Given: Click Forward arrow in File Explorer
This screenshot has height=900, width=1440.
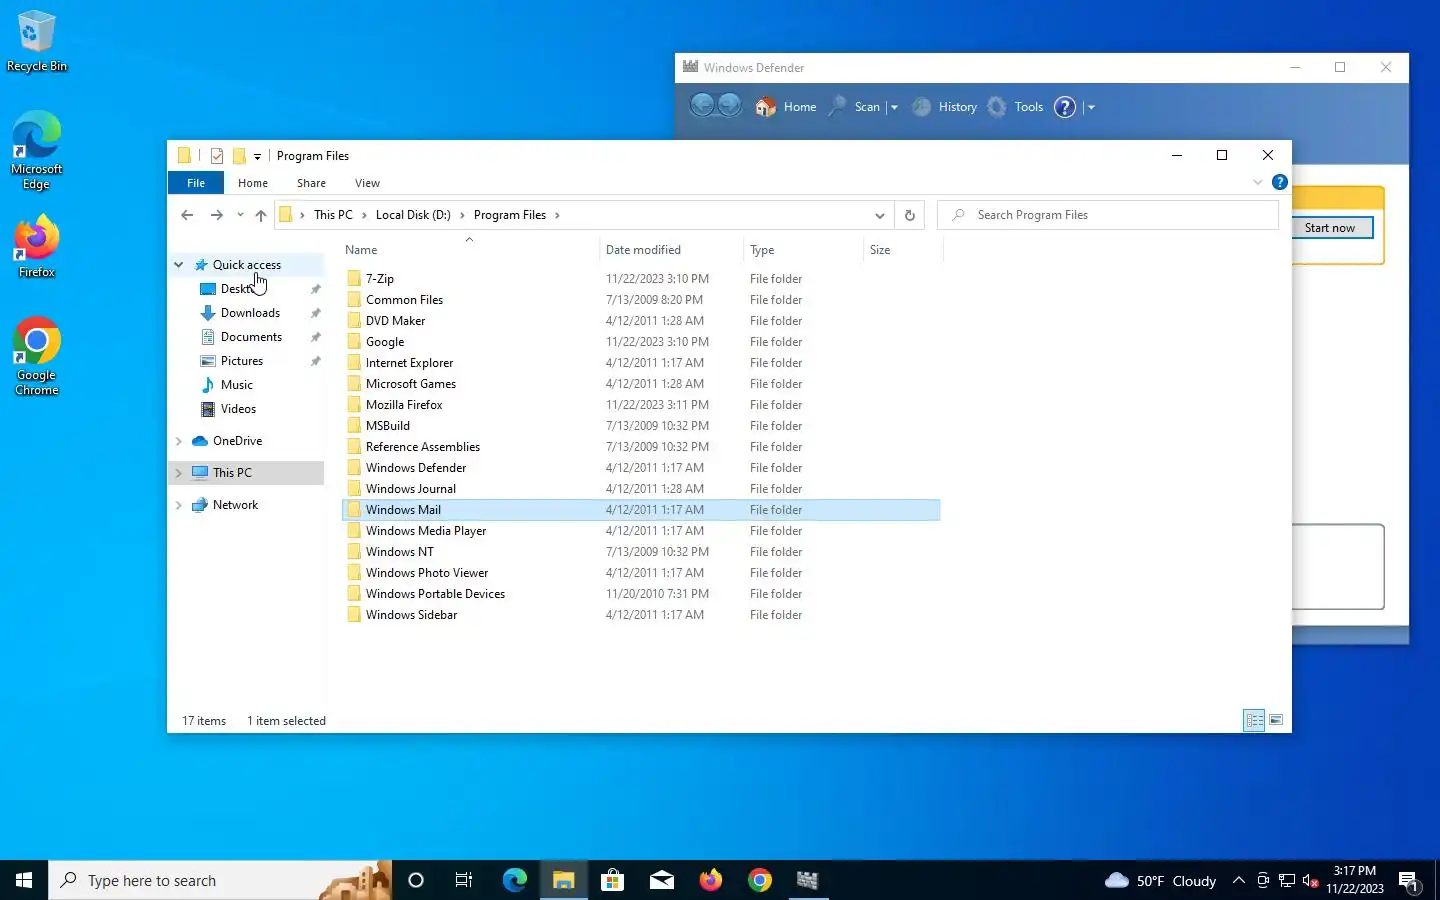Looking at the screenshot, I should [216, 215].
